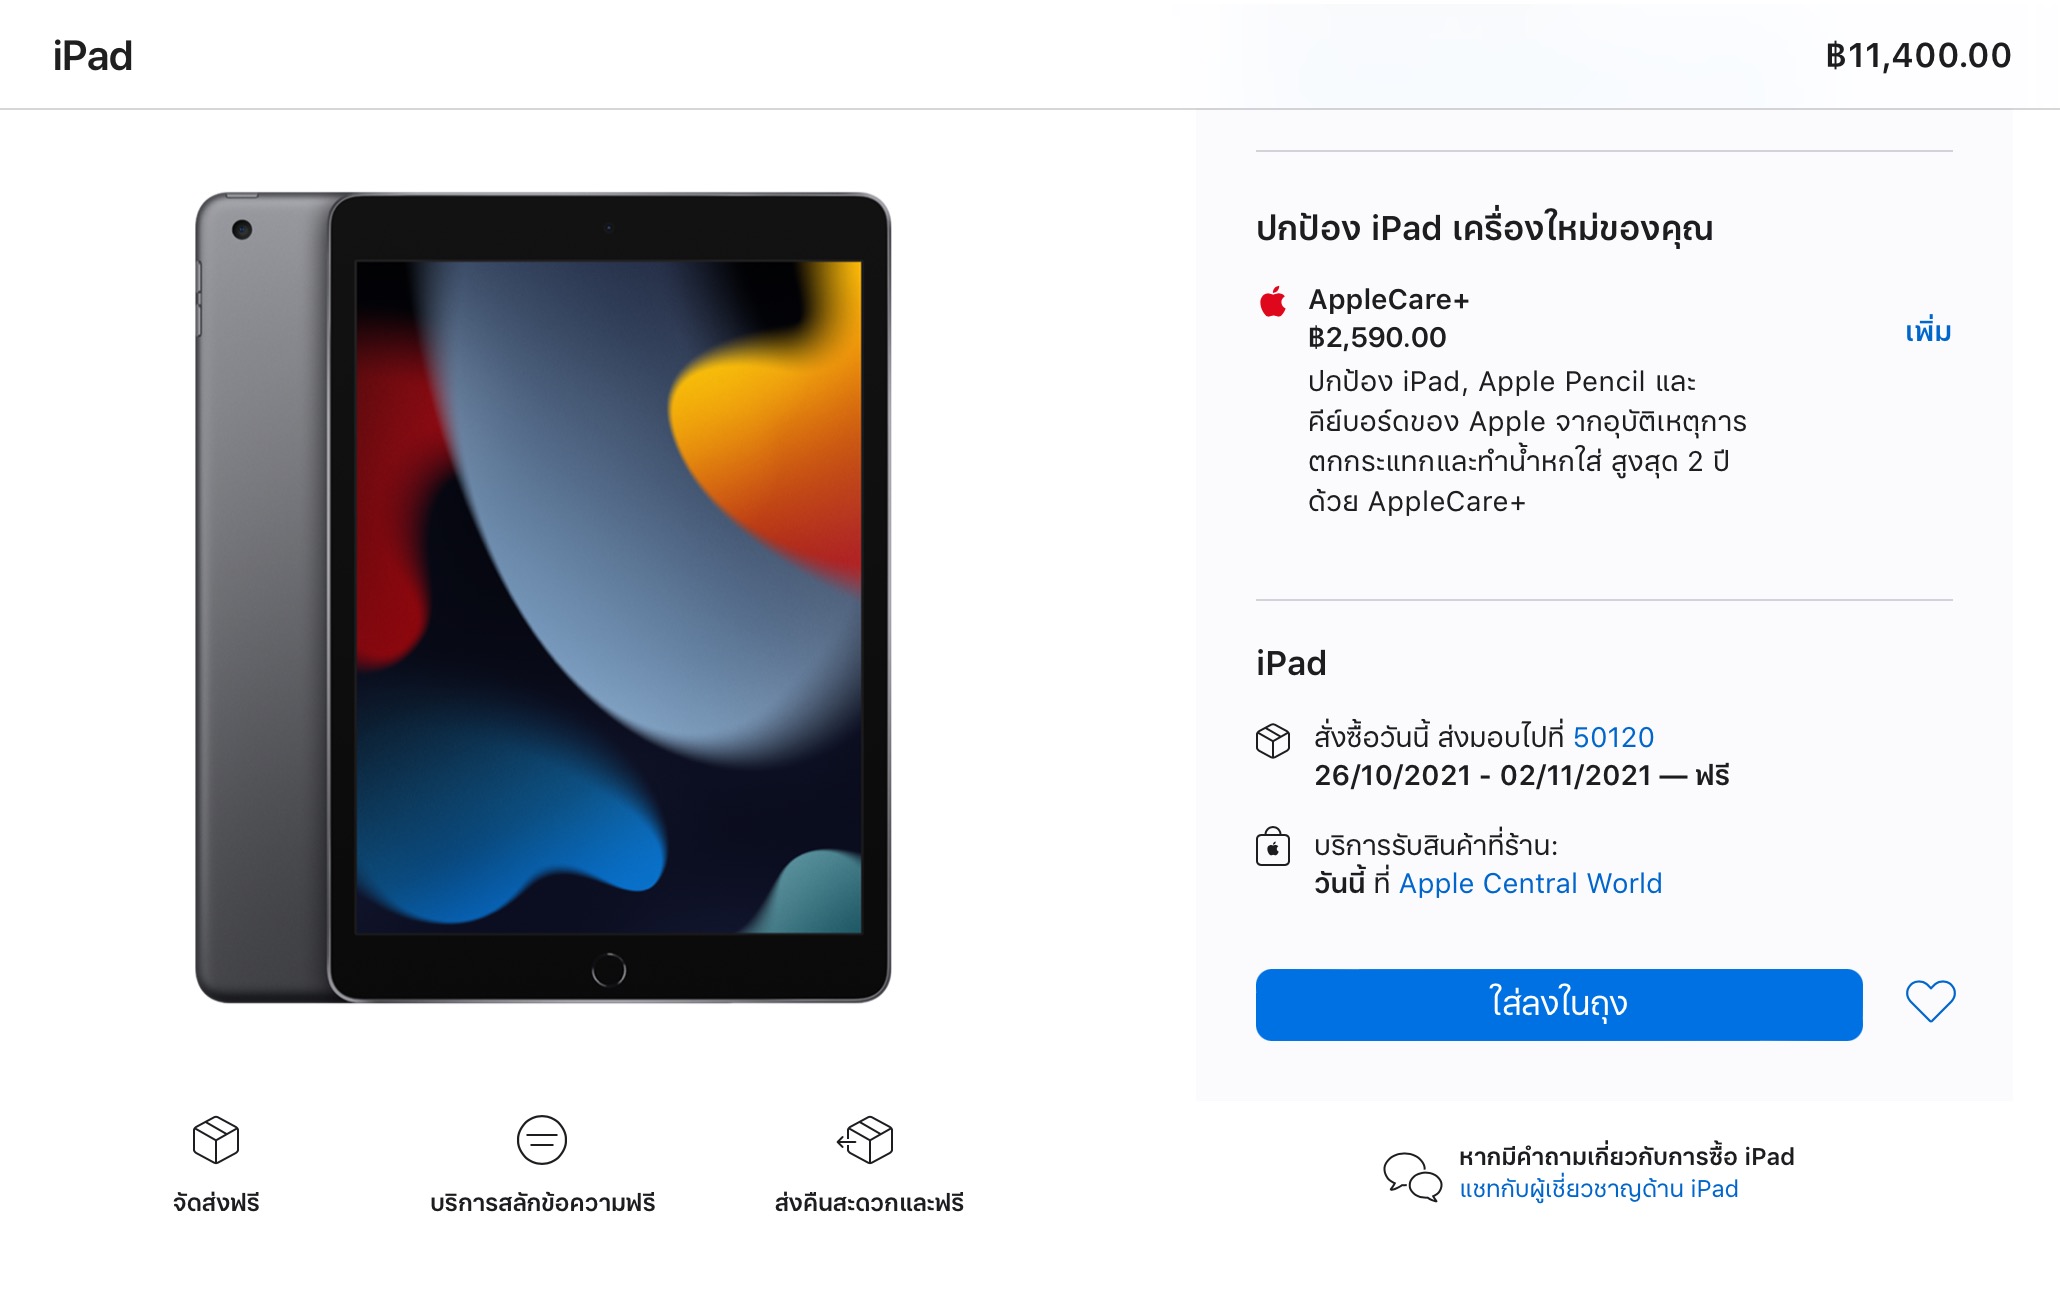Change delivery postal code 50120
Screen dimensions: 2060x1296
click(1613, 737)
